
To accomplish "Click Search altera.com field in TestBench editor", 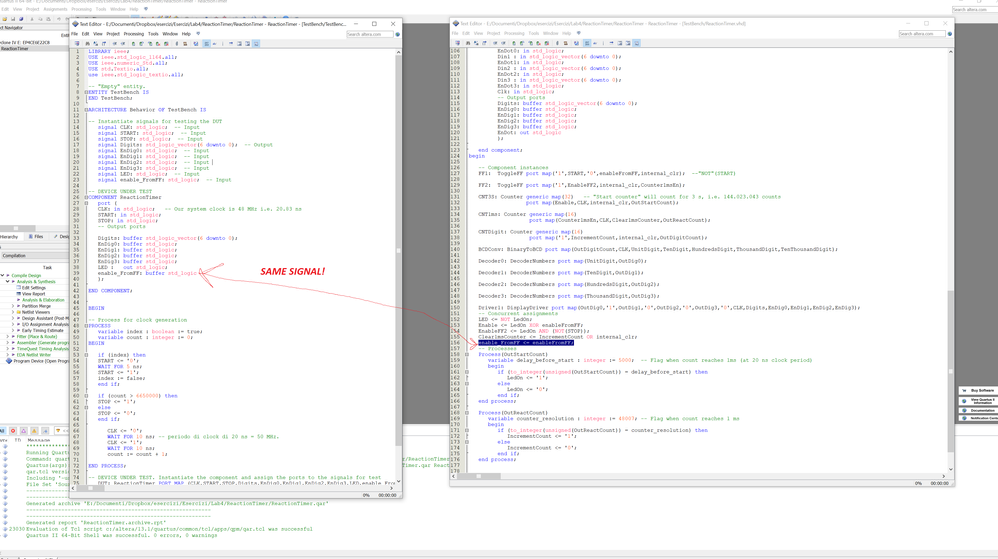I will point(368,34).
